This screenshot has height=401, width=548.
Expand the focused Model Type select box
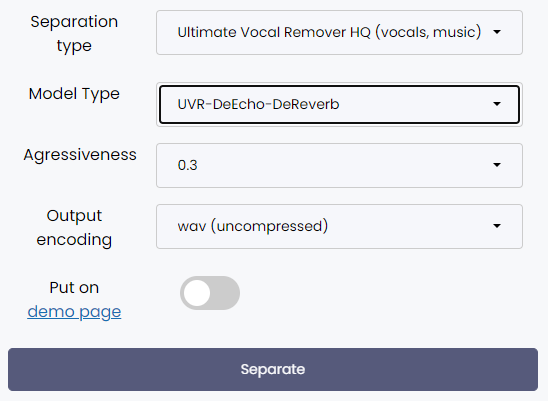tap(339, 105)
